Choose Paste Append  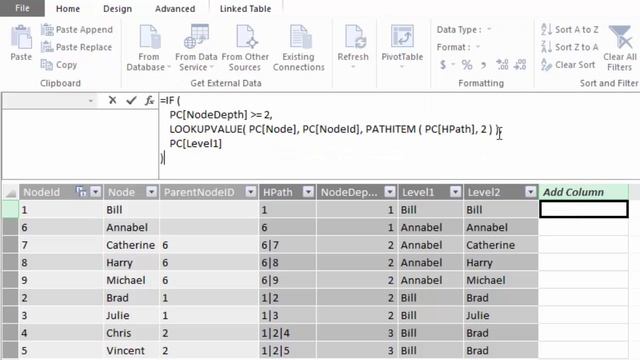(x=77, y=30)
